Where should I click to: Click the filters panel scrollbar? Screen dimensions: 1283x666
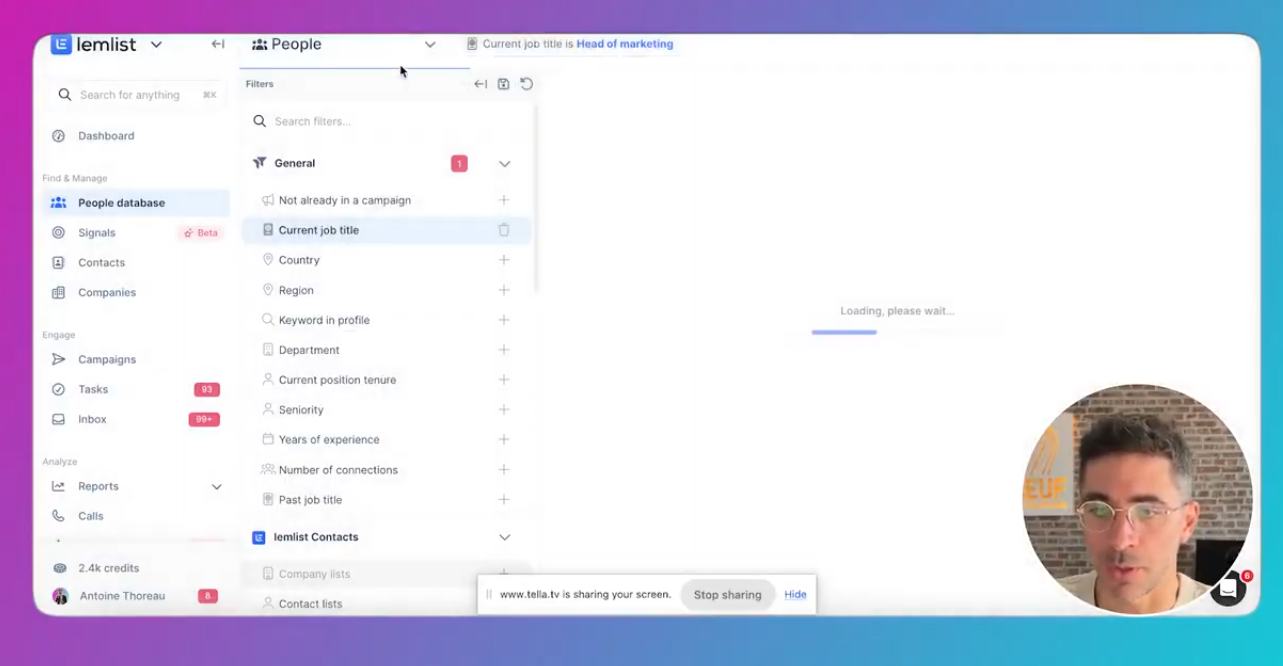(535, 200)
